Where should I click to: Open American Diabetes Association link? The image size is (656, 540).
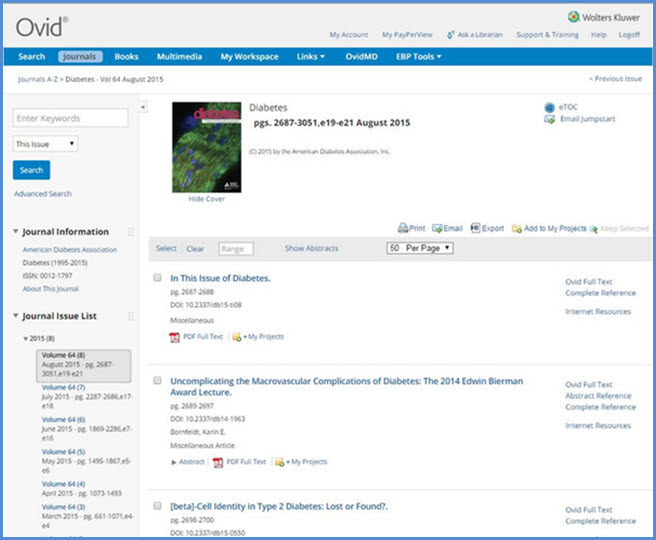[x=69, y=250]
